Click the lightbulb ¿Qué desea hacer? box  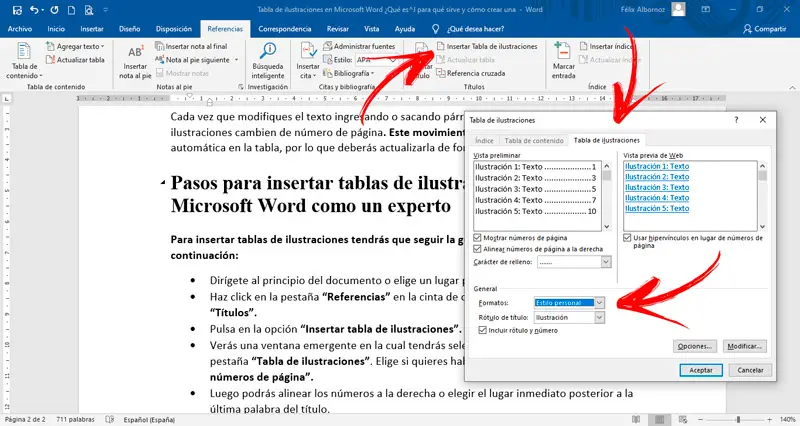point(468,29)
